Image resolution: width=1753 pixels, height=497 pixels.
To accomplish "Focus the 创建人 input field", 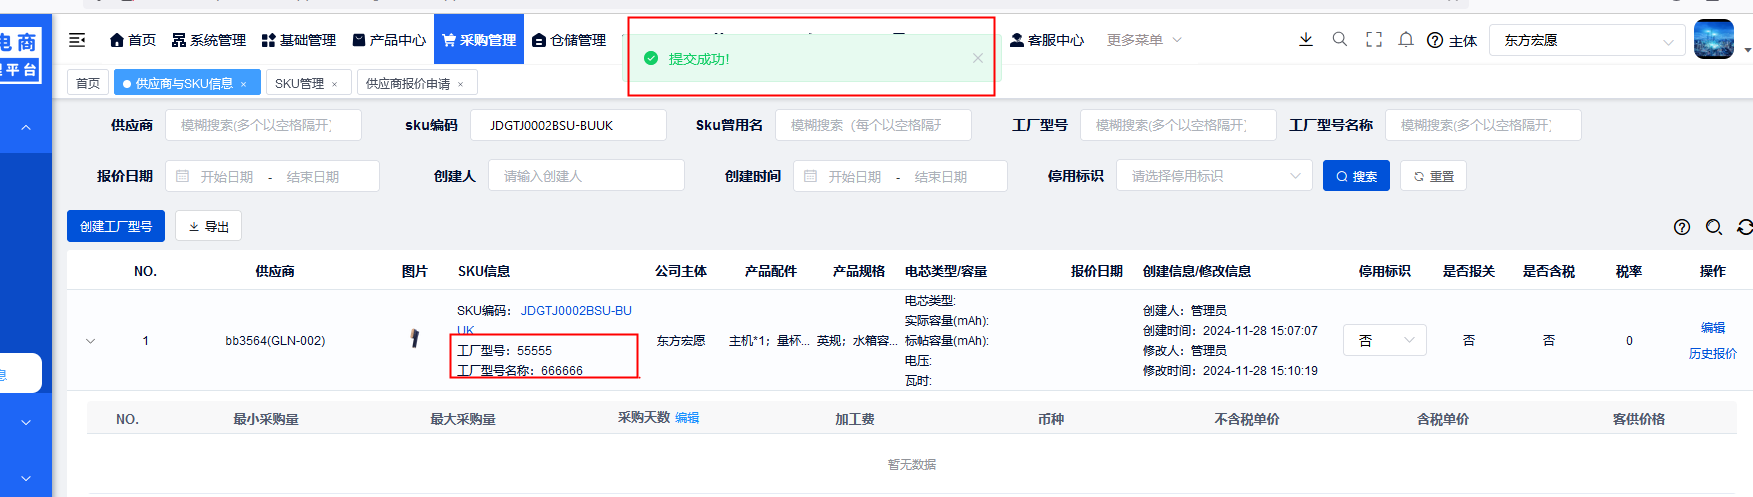I will pos(586,176).
